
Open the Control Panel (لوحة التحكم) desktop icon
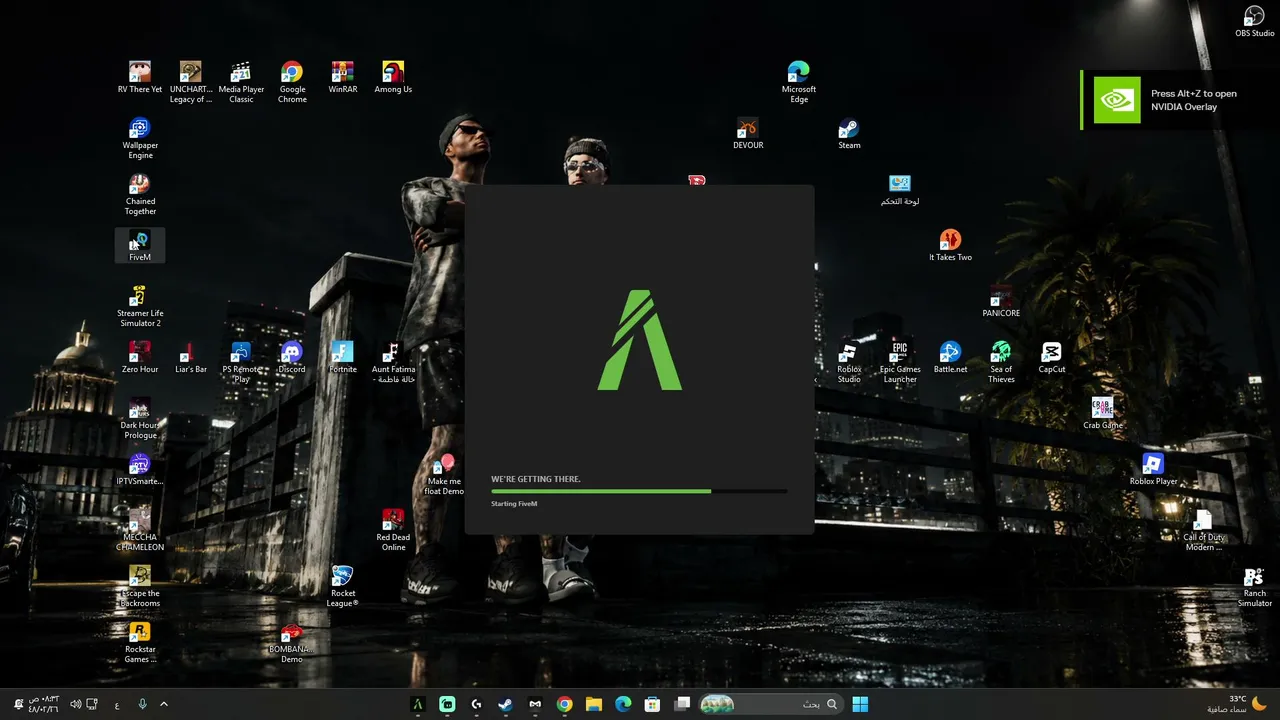[900, 189]
